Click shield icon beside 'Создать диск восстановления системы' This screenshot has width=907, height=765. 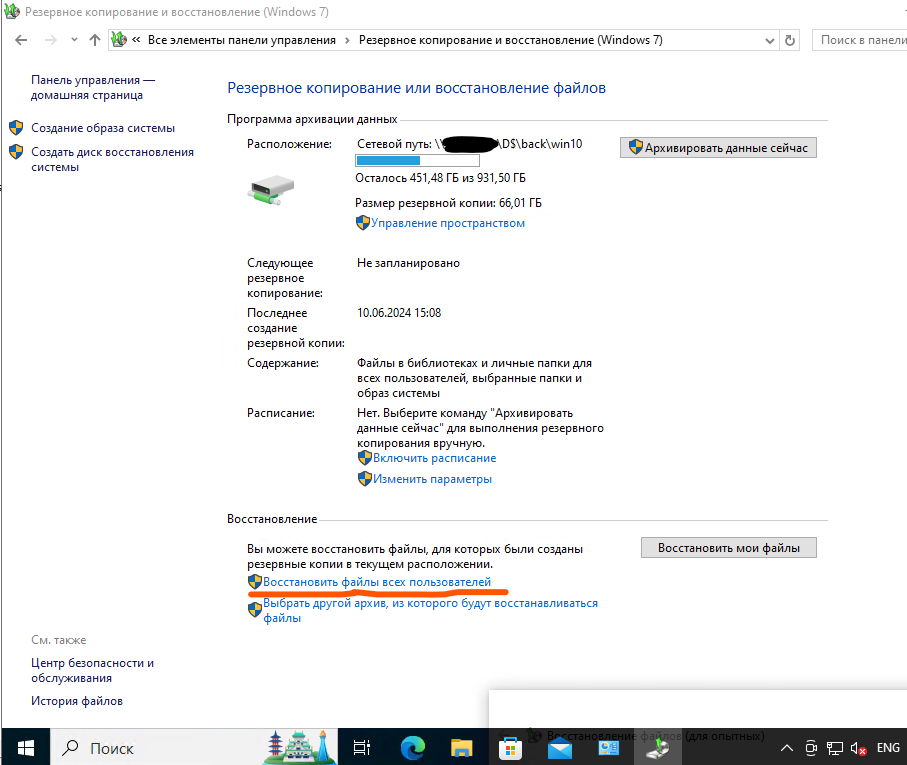click(x=16, y=152)
